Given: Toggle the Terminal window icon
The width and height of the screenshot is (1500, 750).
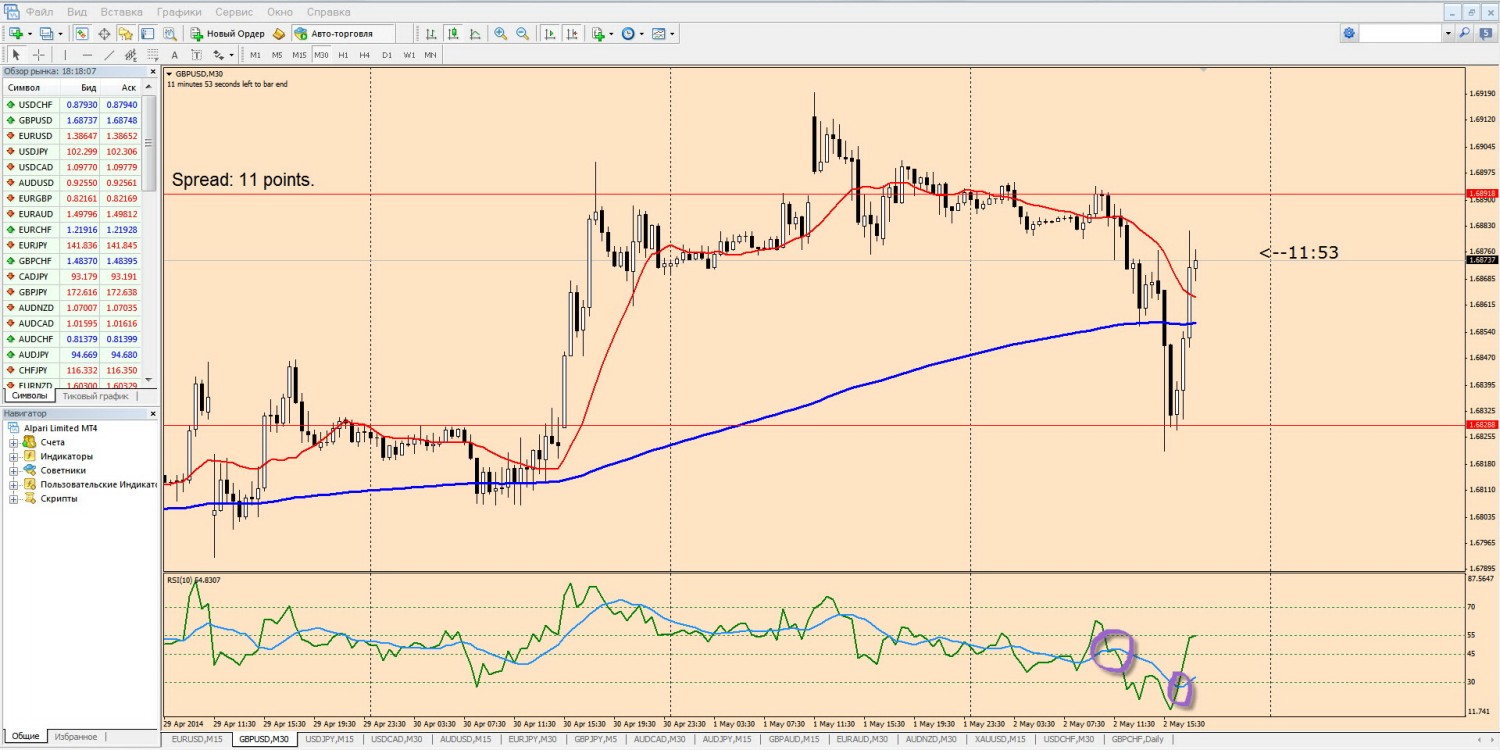Looking at the screenshot, I should pos(147,33).
